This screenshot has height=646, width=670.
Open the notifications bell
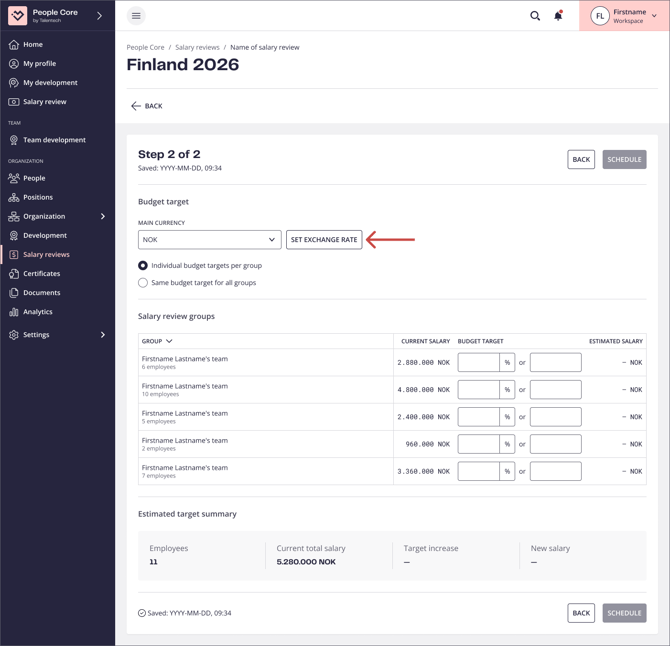coord(558,16)
